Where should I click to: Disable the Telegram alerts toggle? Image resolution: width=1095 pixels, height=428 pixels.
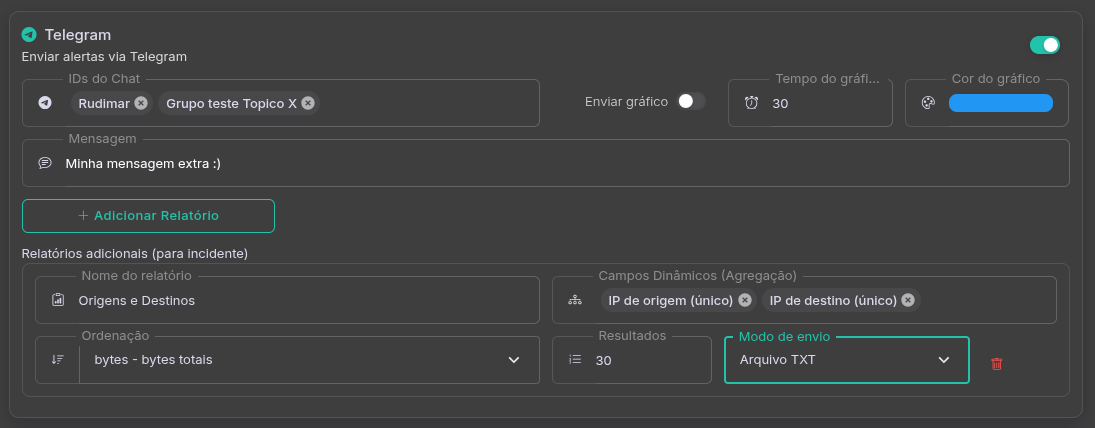coord(1045,45)
